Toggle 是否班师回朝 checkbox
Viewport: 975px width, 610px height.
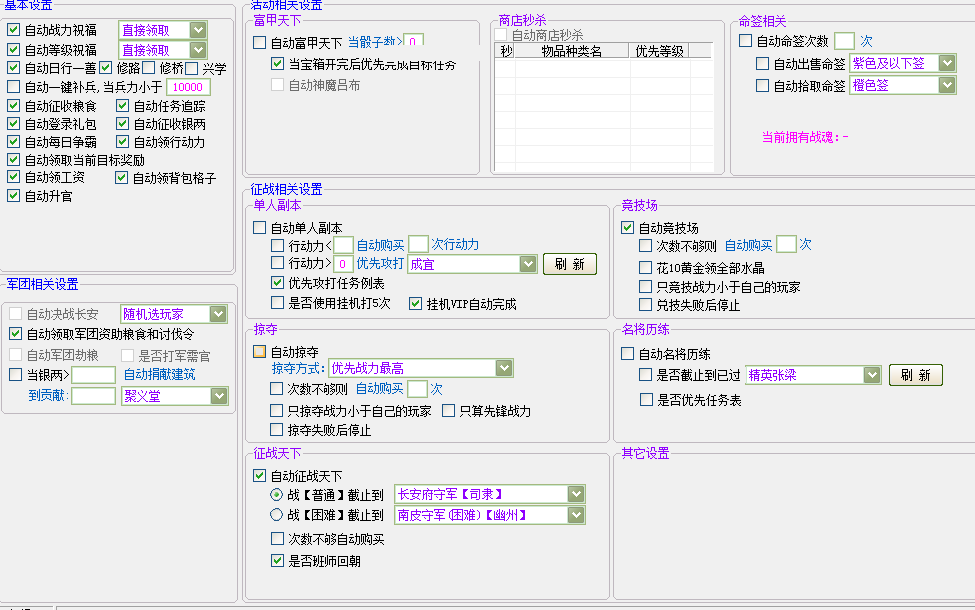[x=278, y=560]
